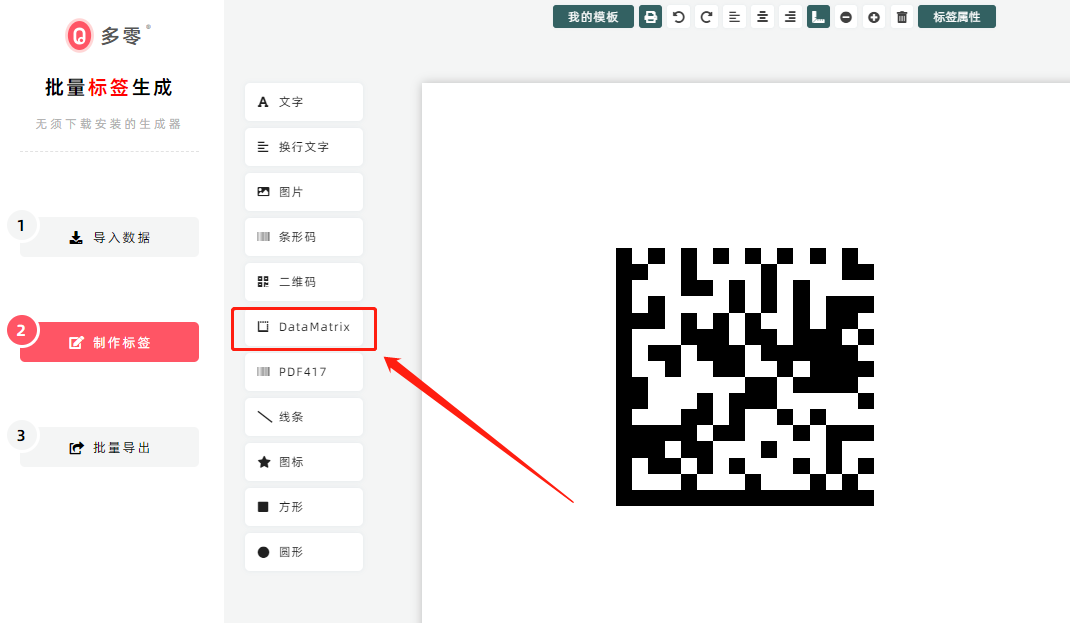Insert a 图片 image element
The height and width of the screenshot is (623, 1070).
[x=304, y=192]
